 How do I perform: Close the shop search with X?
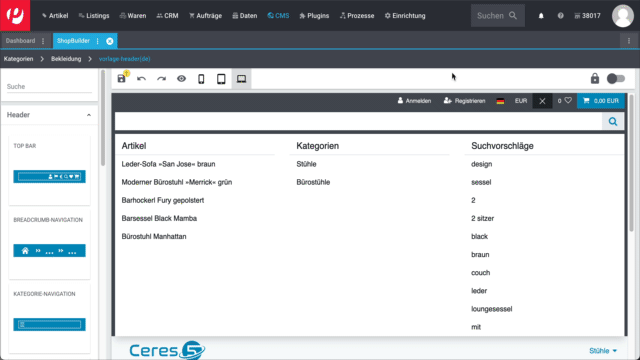(x=542, y=101)
